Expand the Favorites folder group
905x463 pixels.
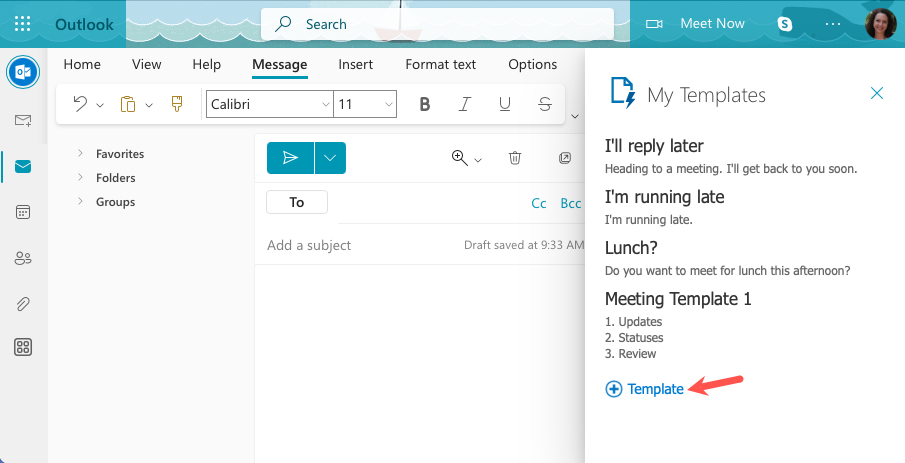(80, 154)
